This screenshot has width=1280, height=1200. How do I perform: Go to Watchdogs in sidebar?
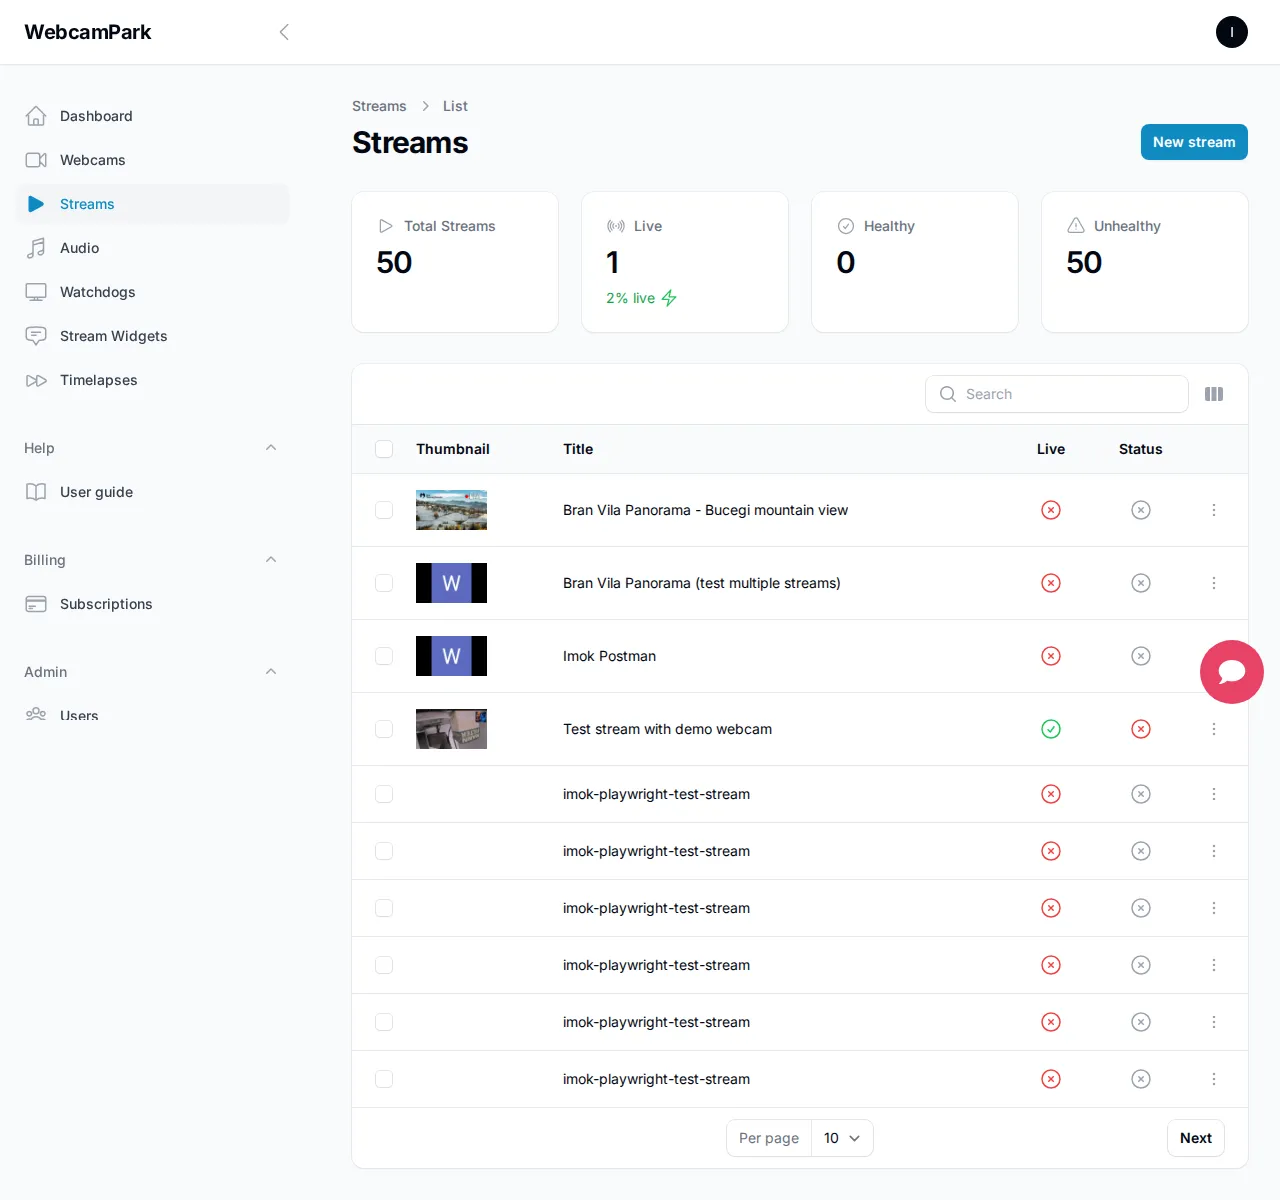click(97, 292)
